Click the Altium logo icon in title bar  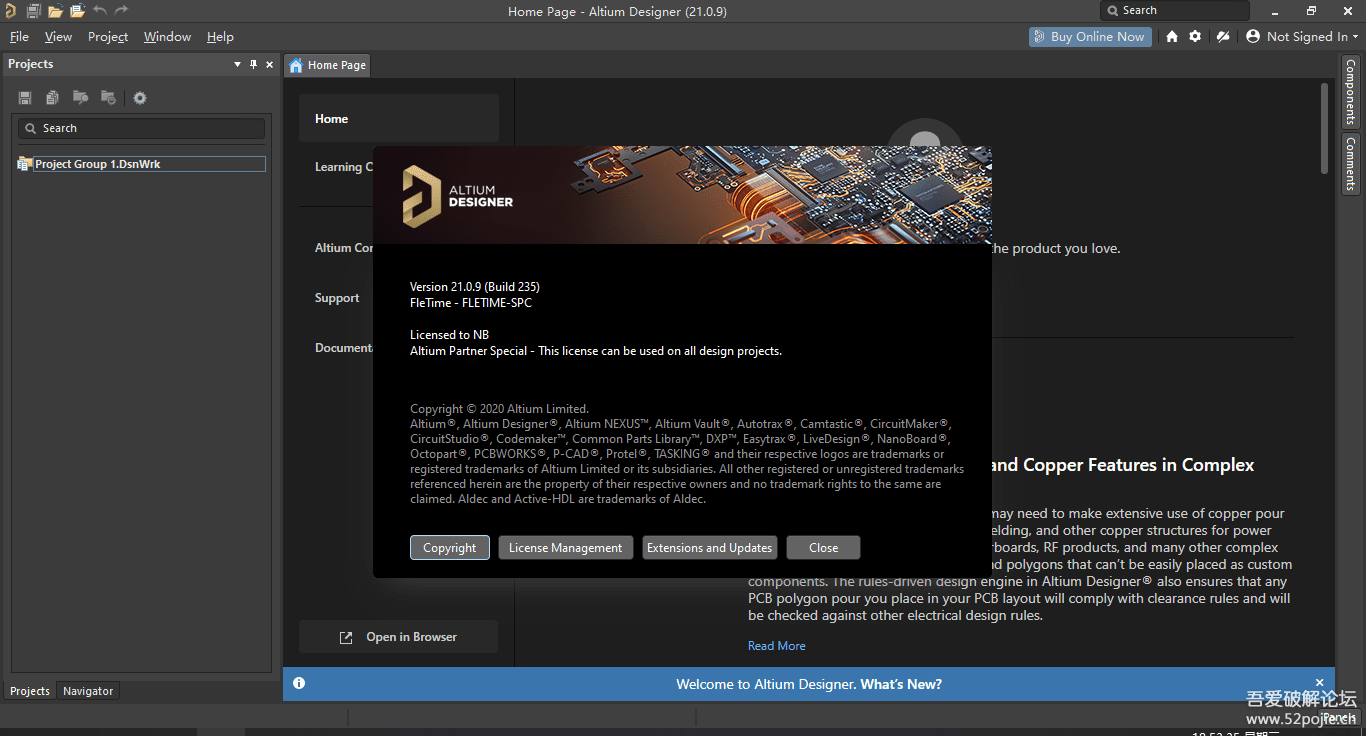click(x=10, y=11)
